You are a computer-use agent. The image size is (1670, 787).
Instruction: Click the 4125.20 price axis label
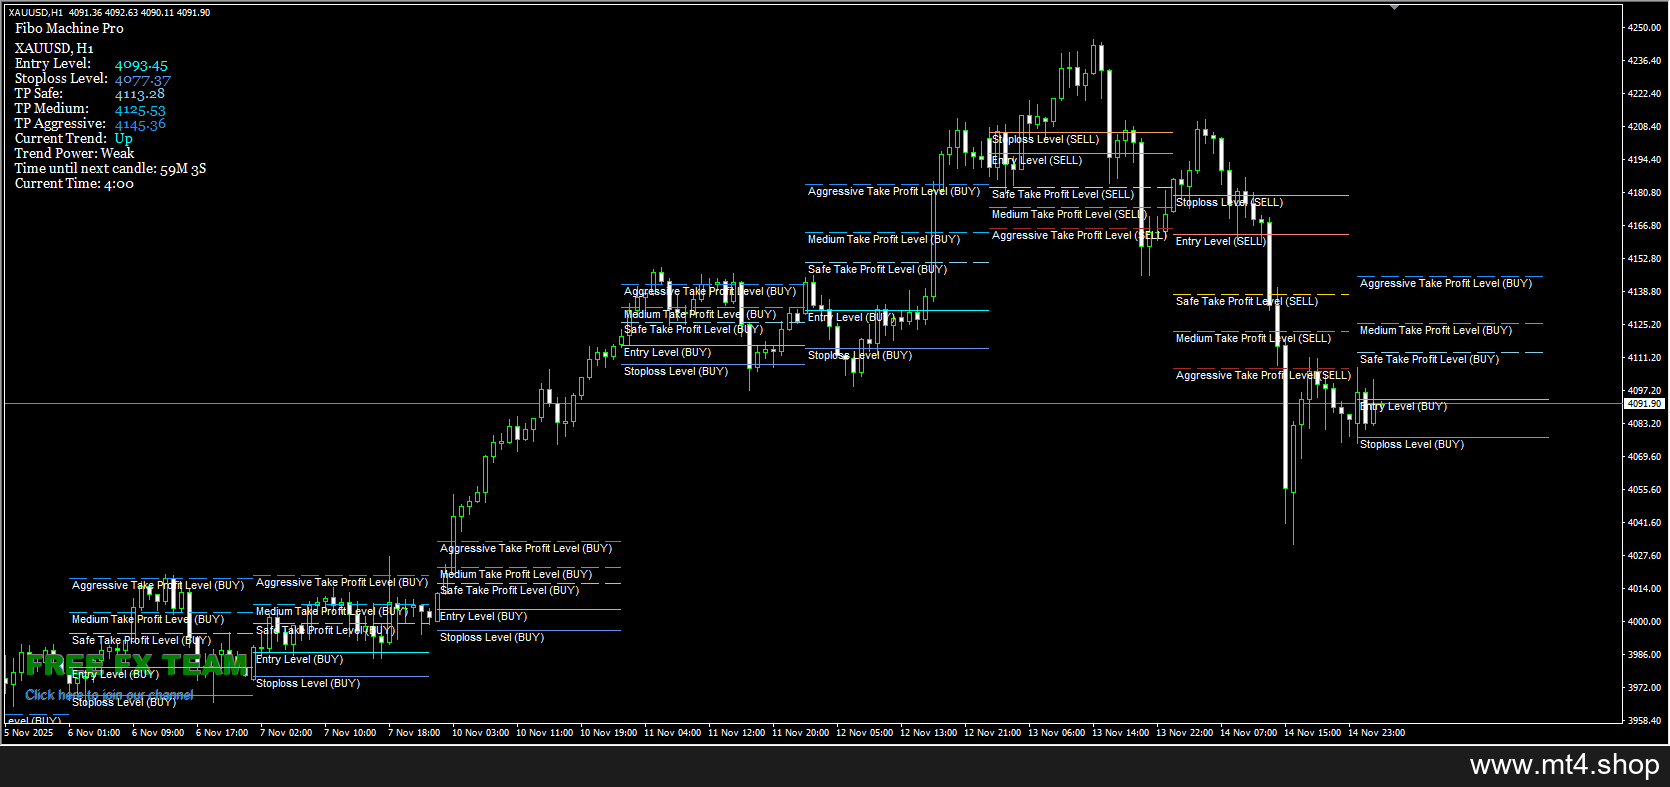[1644, 325]
